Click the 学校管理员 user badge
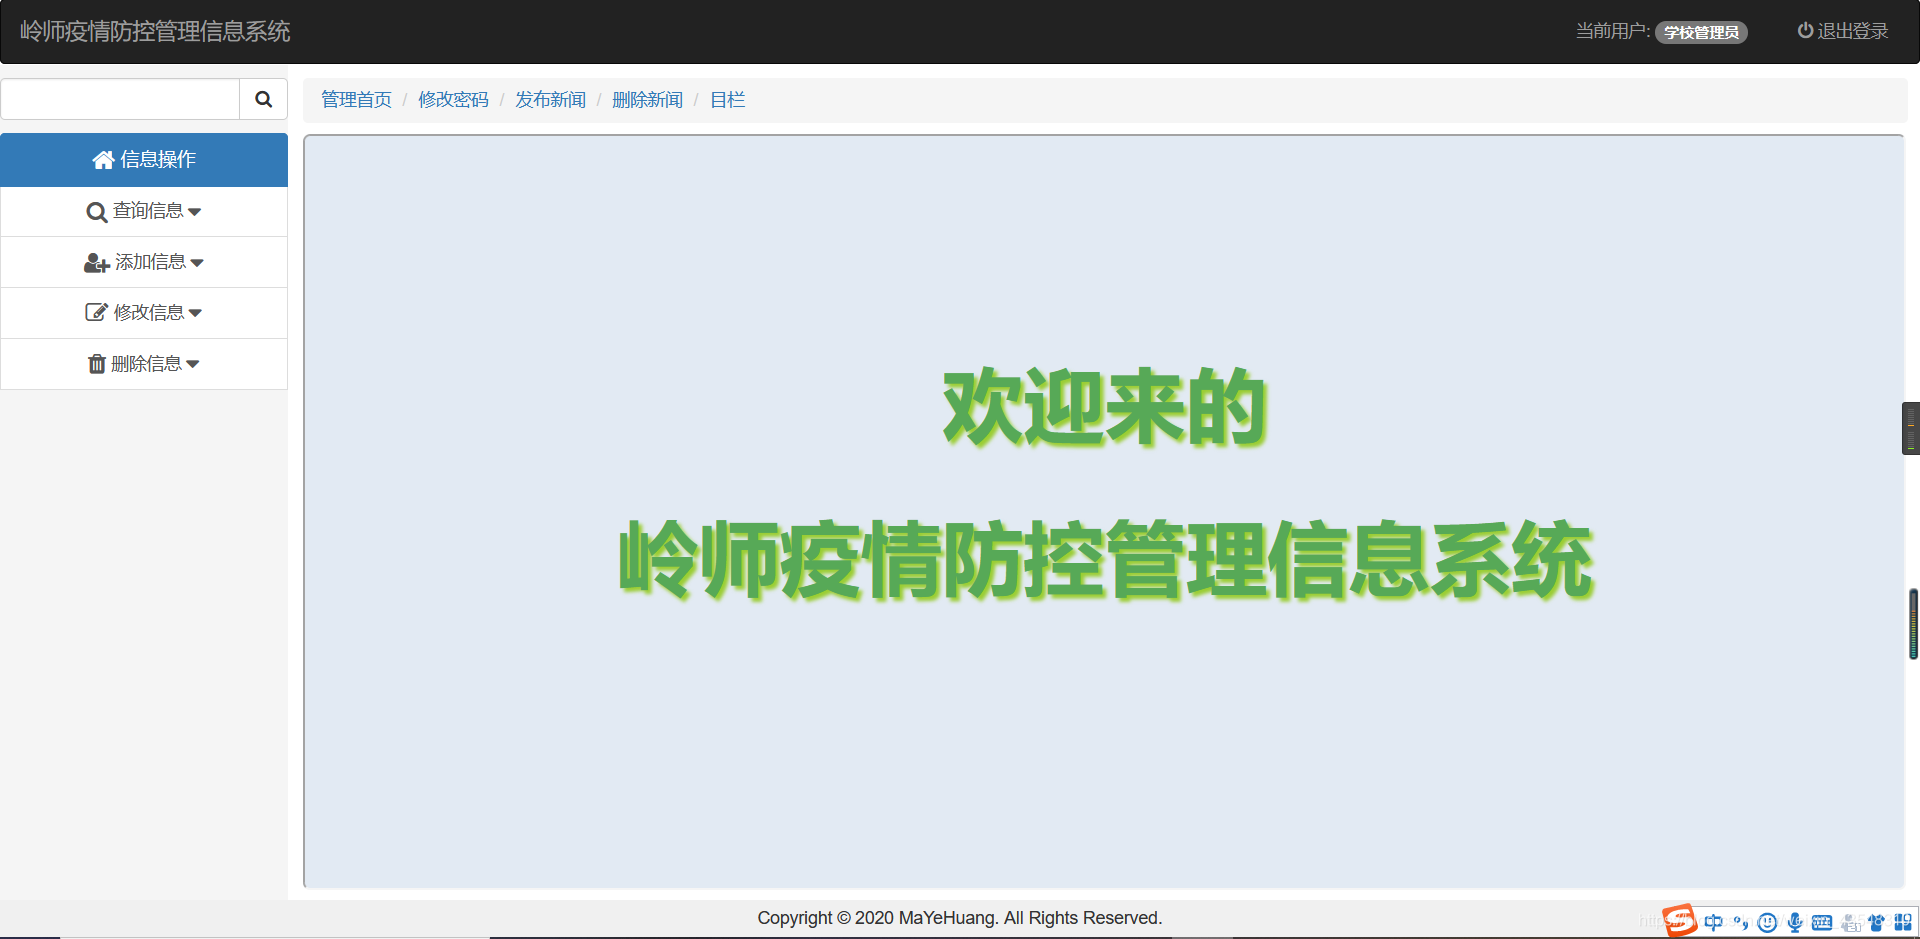 pyautogui.click(x=1701, y=32)
